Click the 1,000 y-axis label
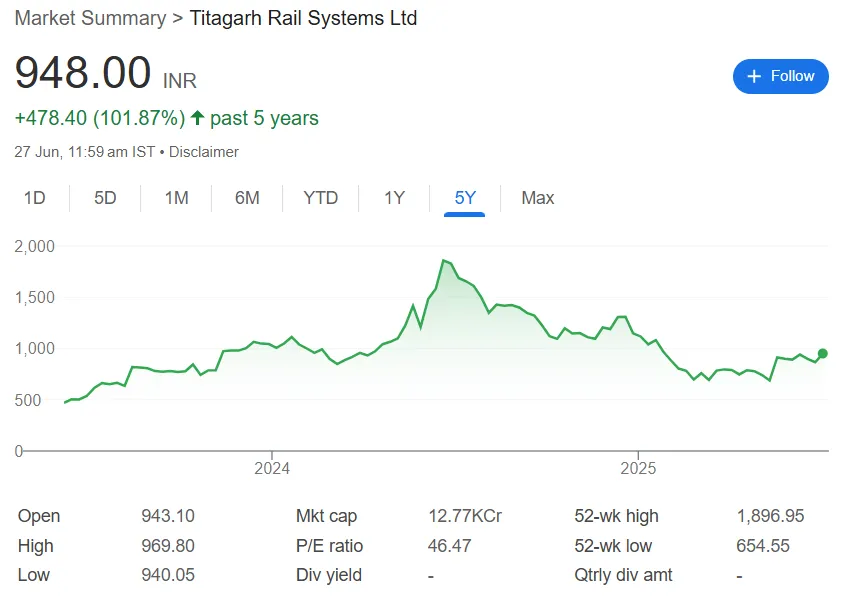This screenshot has height=602, width=867. (35, 349)
